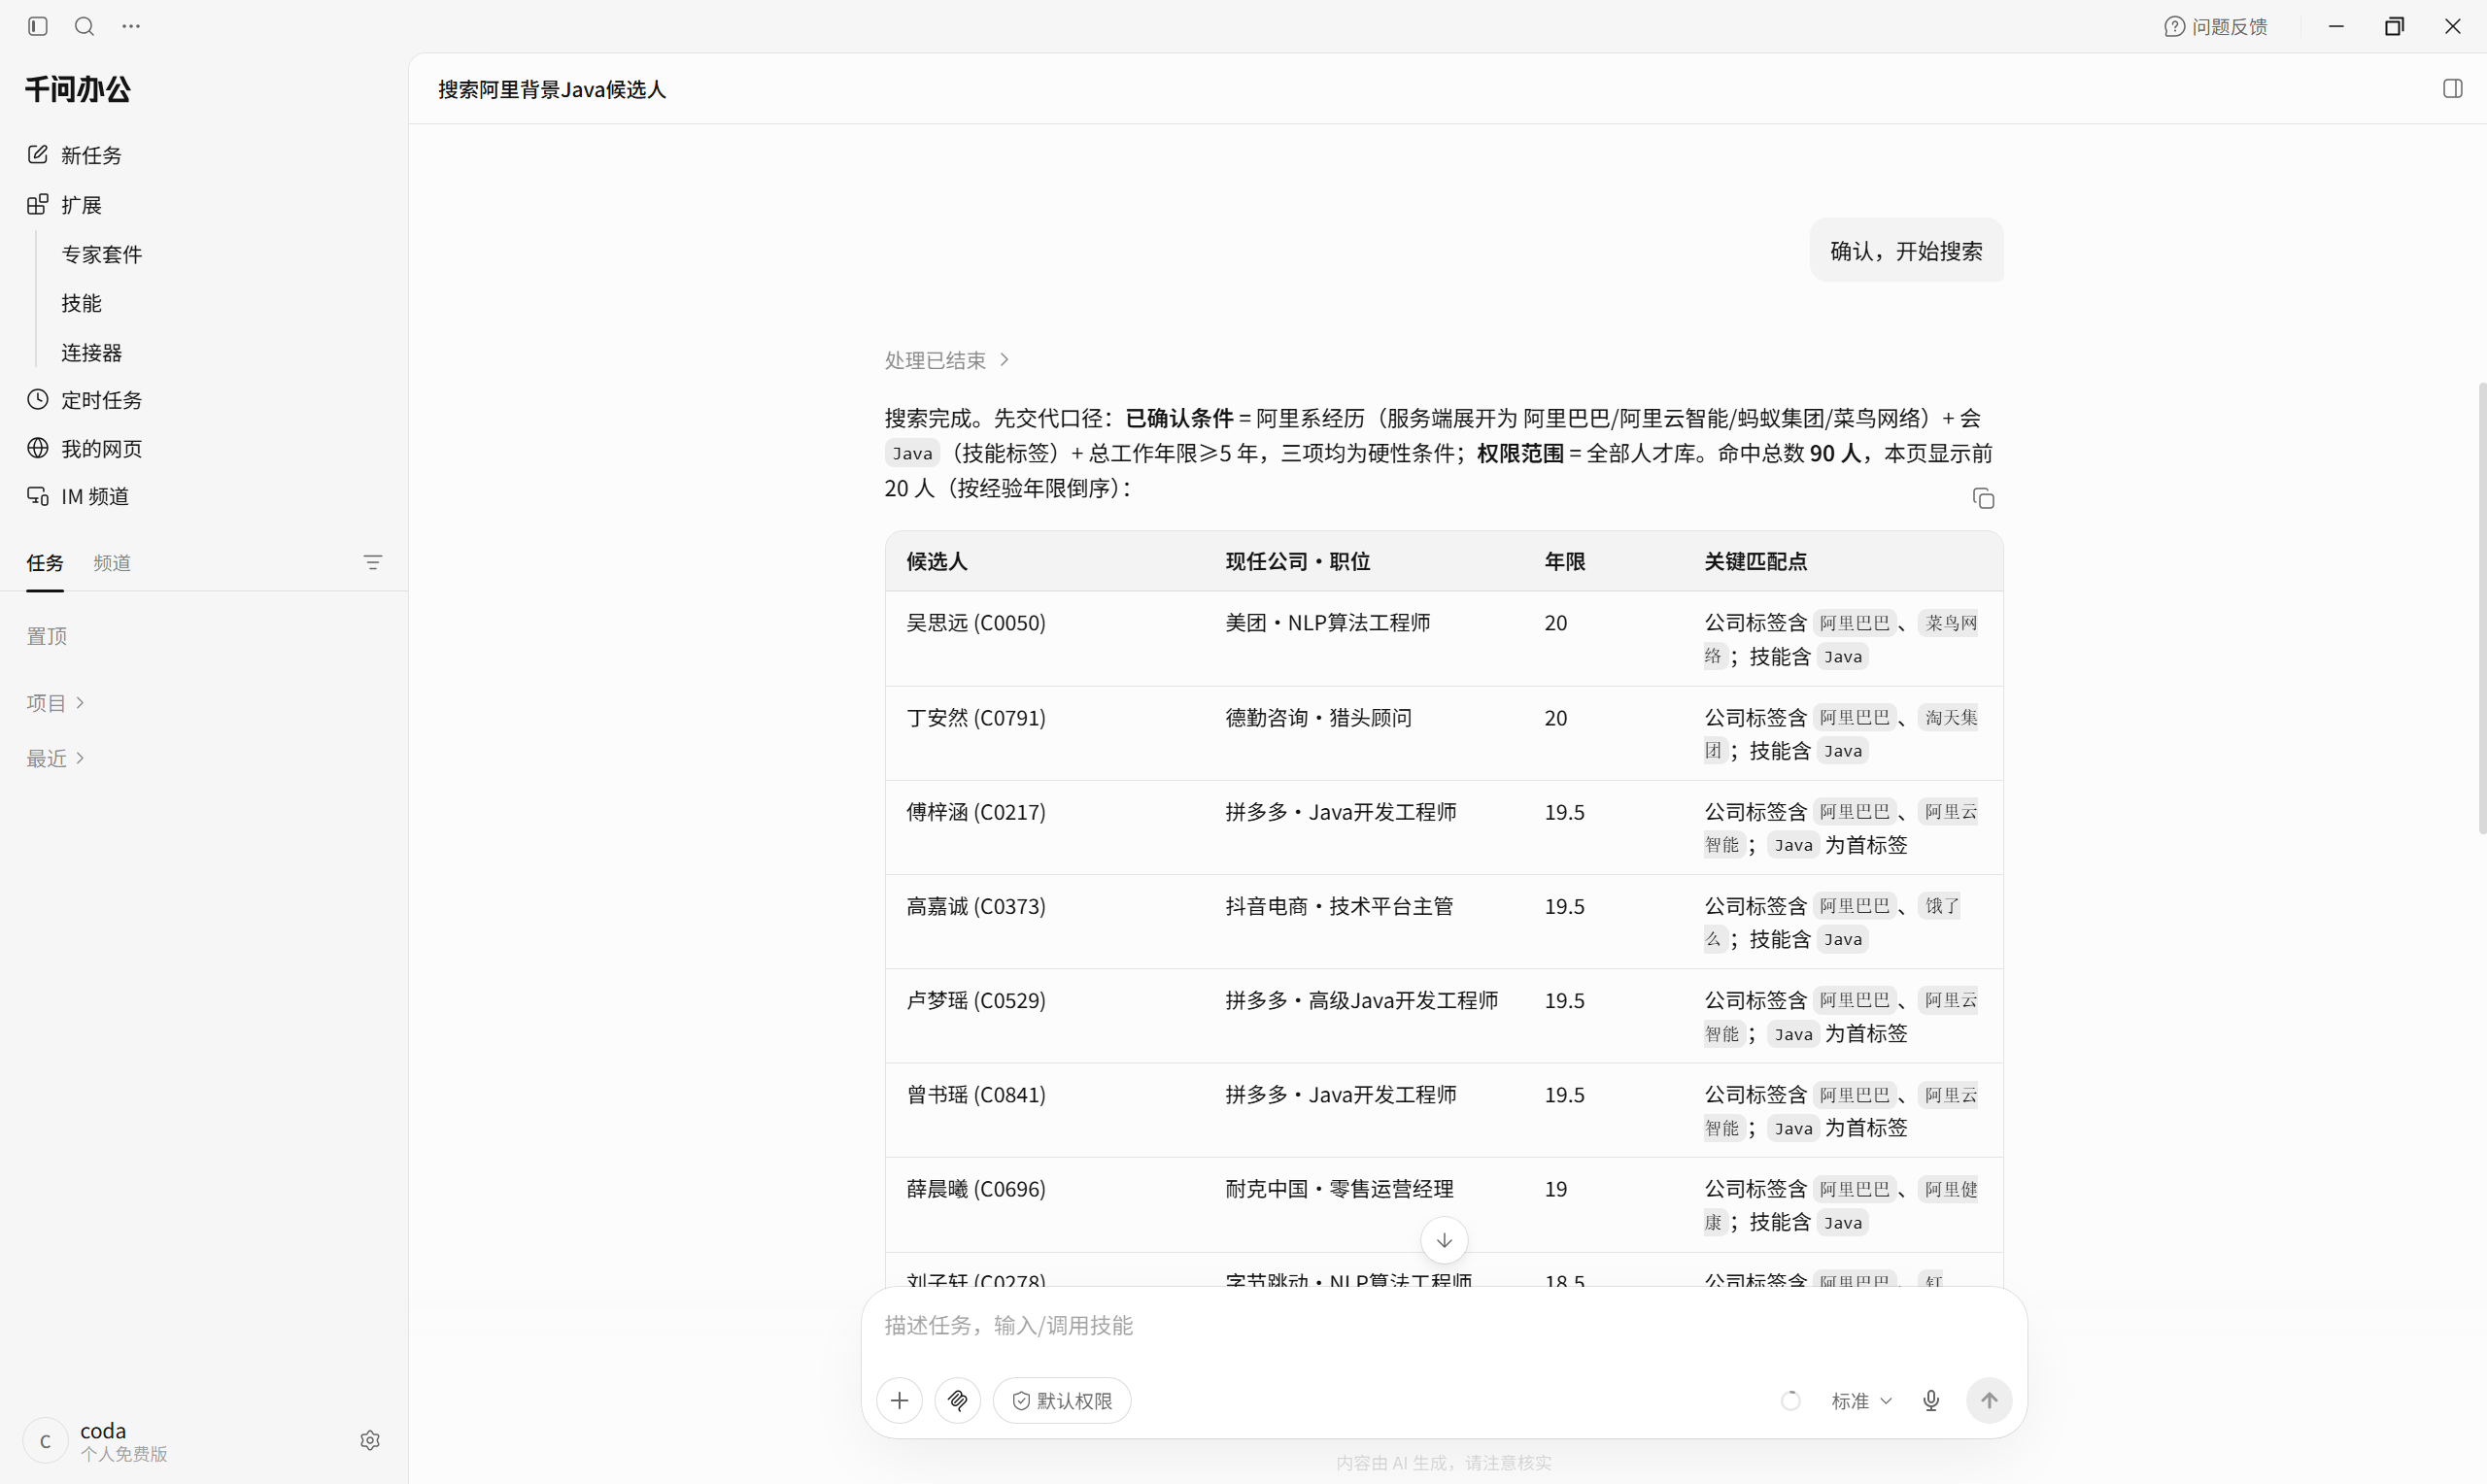Click the 菜鸟网络 tag in 吴思远 row

(x=1950, y=623)
